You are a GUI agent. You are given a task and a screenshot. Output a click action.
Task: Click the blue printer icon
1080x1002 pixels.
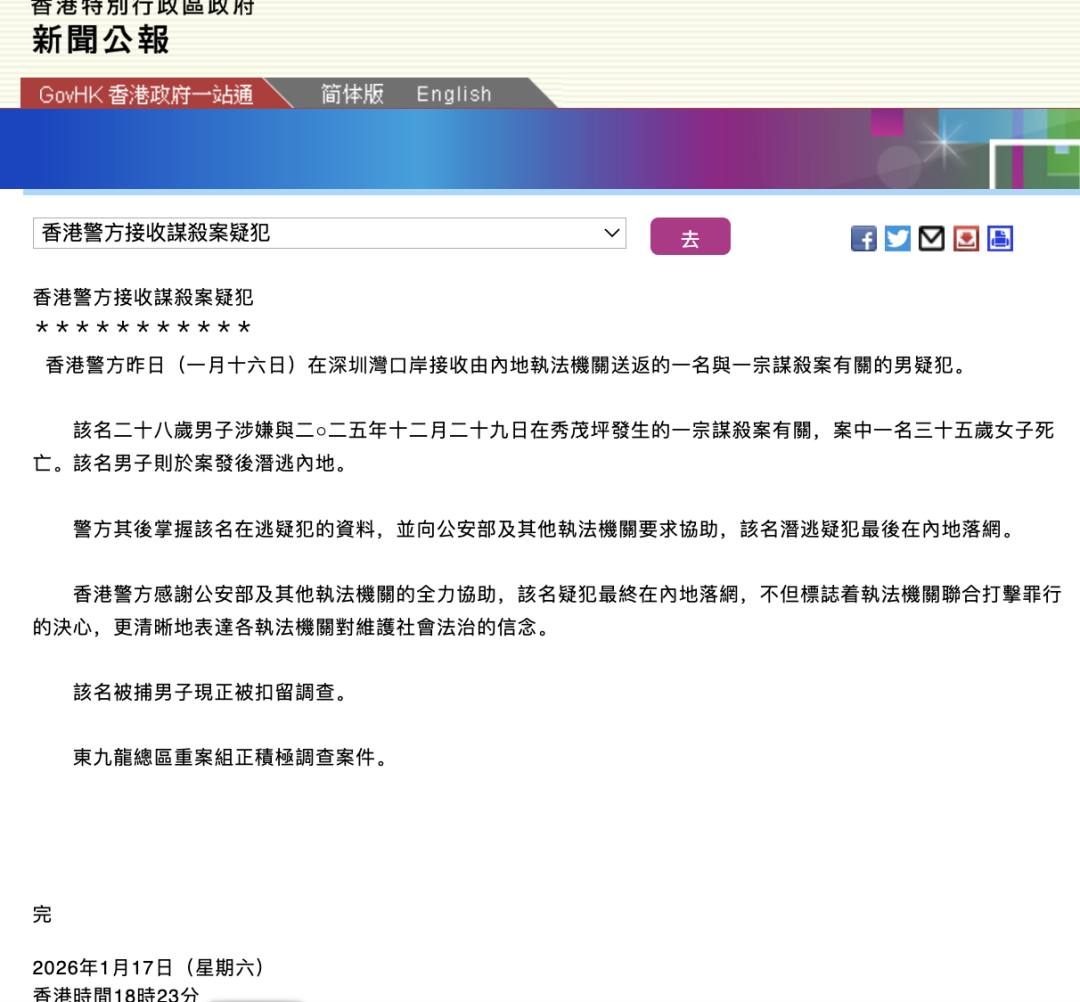pos(1000,238)
